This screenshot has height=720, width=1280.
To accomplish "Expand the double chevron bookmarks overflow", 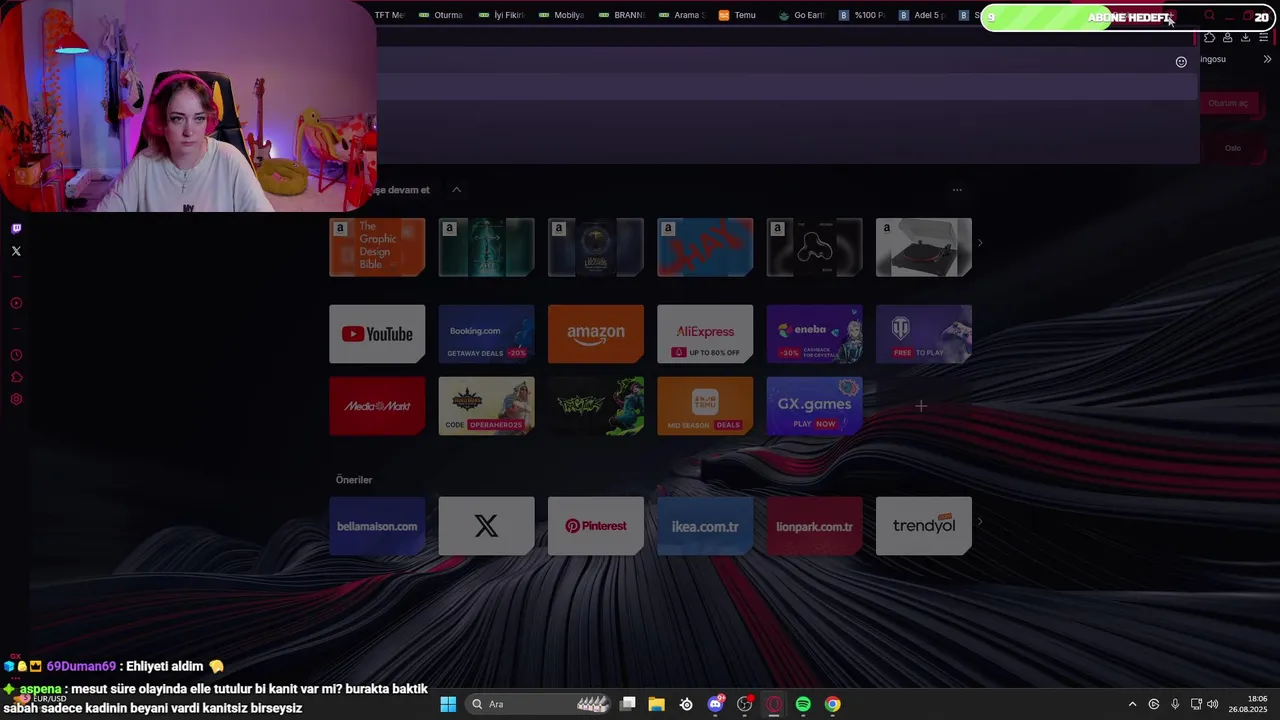I will (1267, 59).
